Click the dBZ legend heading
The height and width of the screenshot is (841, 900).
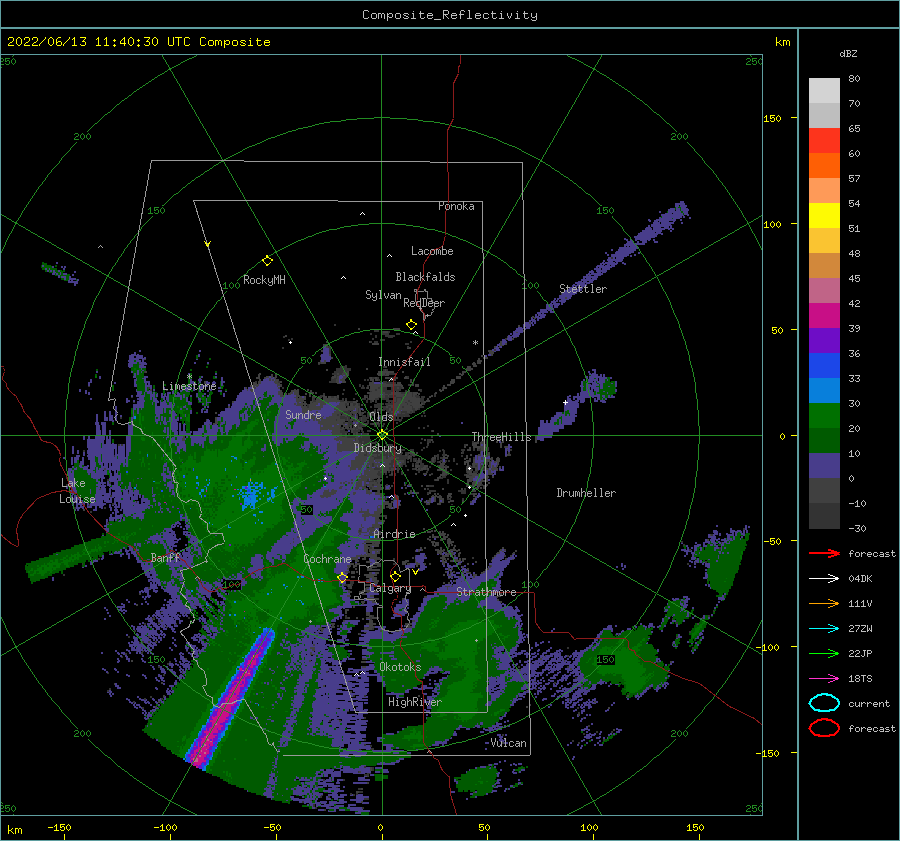(848, 53)
